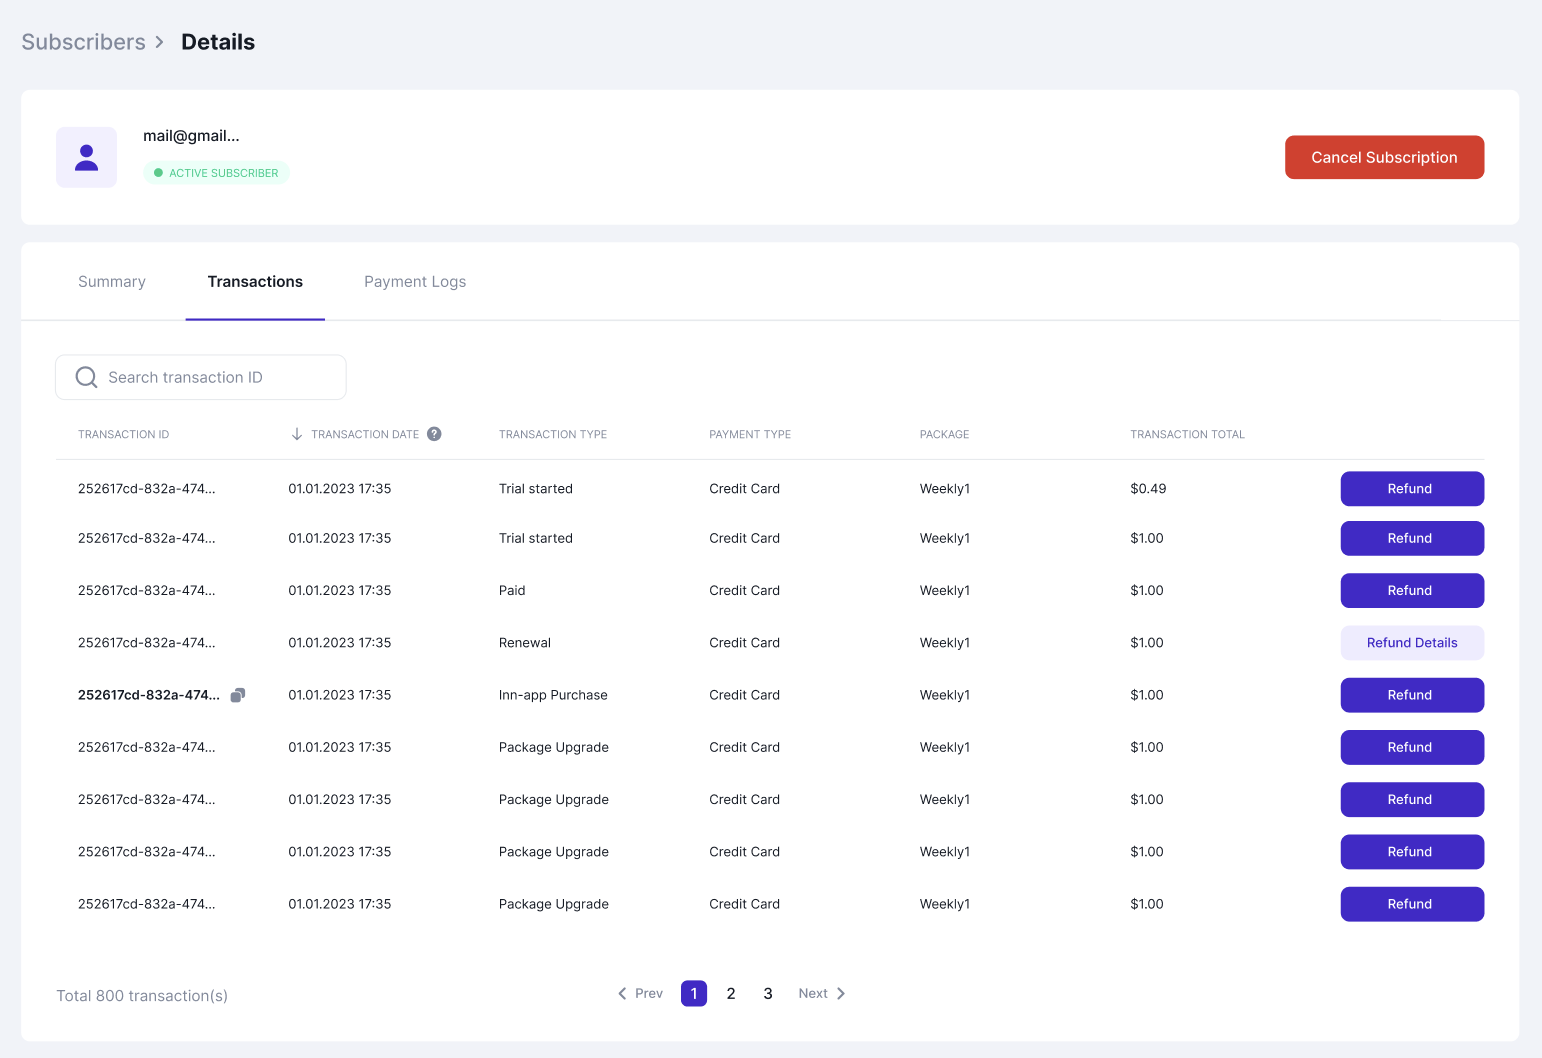Jump to page 2 of transactions
The image size is (1542, 1058).
pyautogui.click(x=731, y=993)
